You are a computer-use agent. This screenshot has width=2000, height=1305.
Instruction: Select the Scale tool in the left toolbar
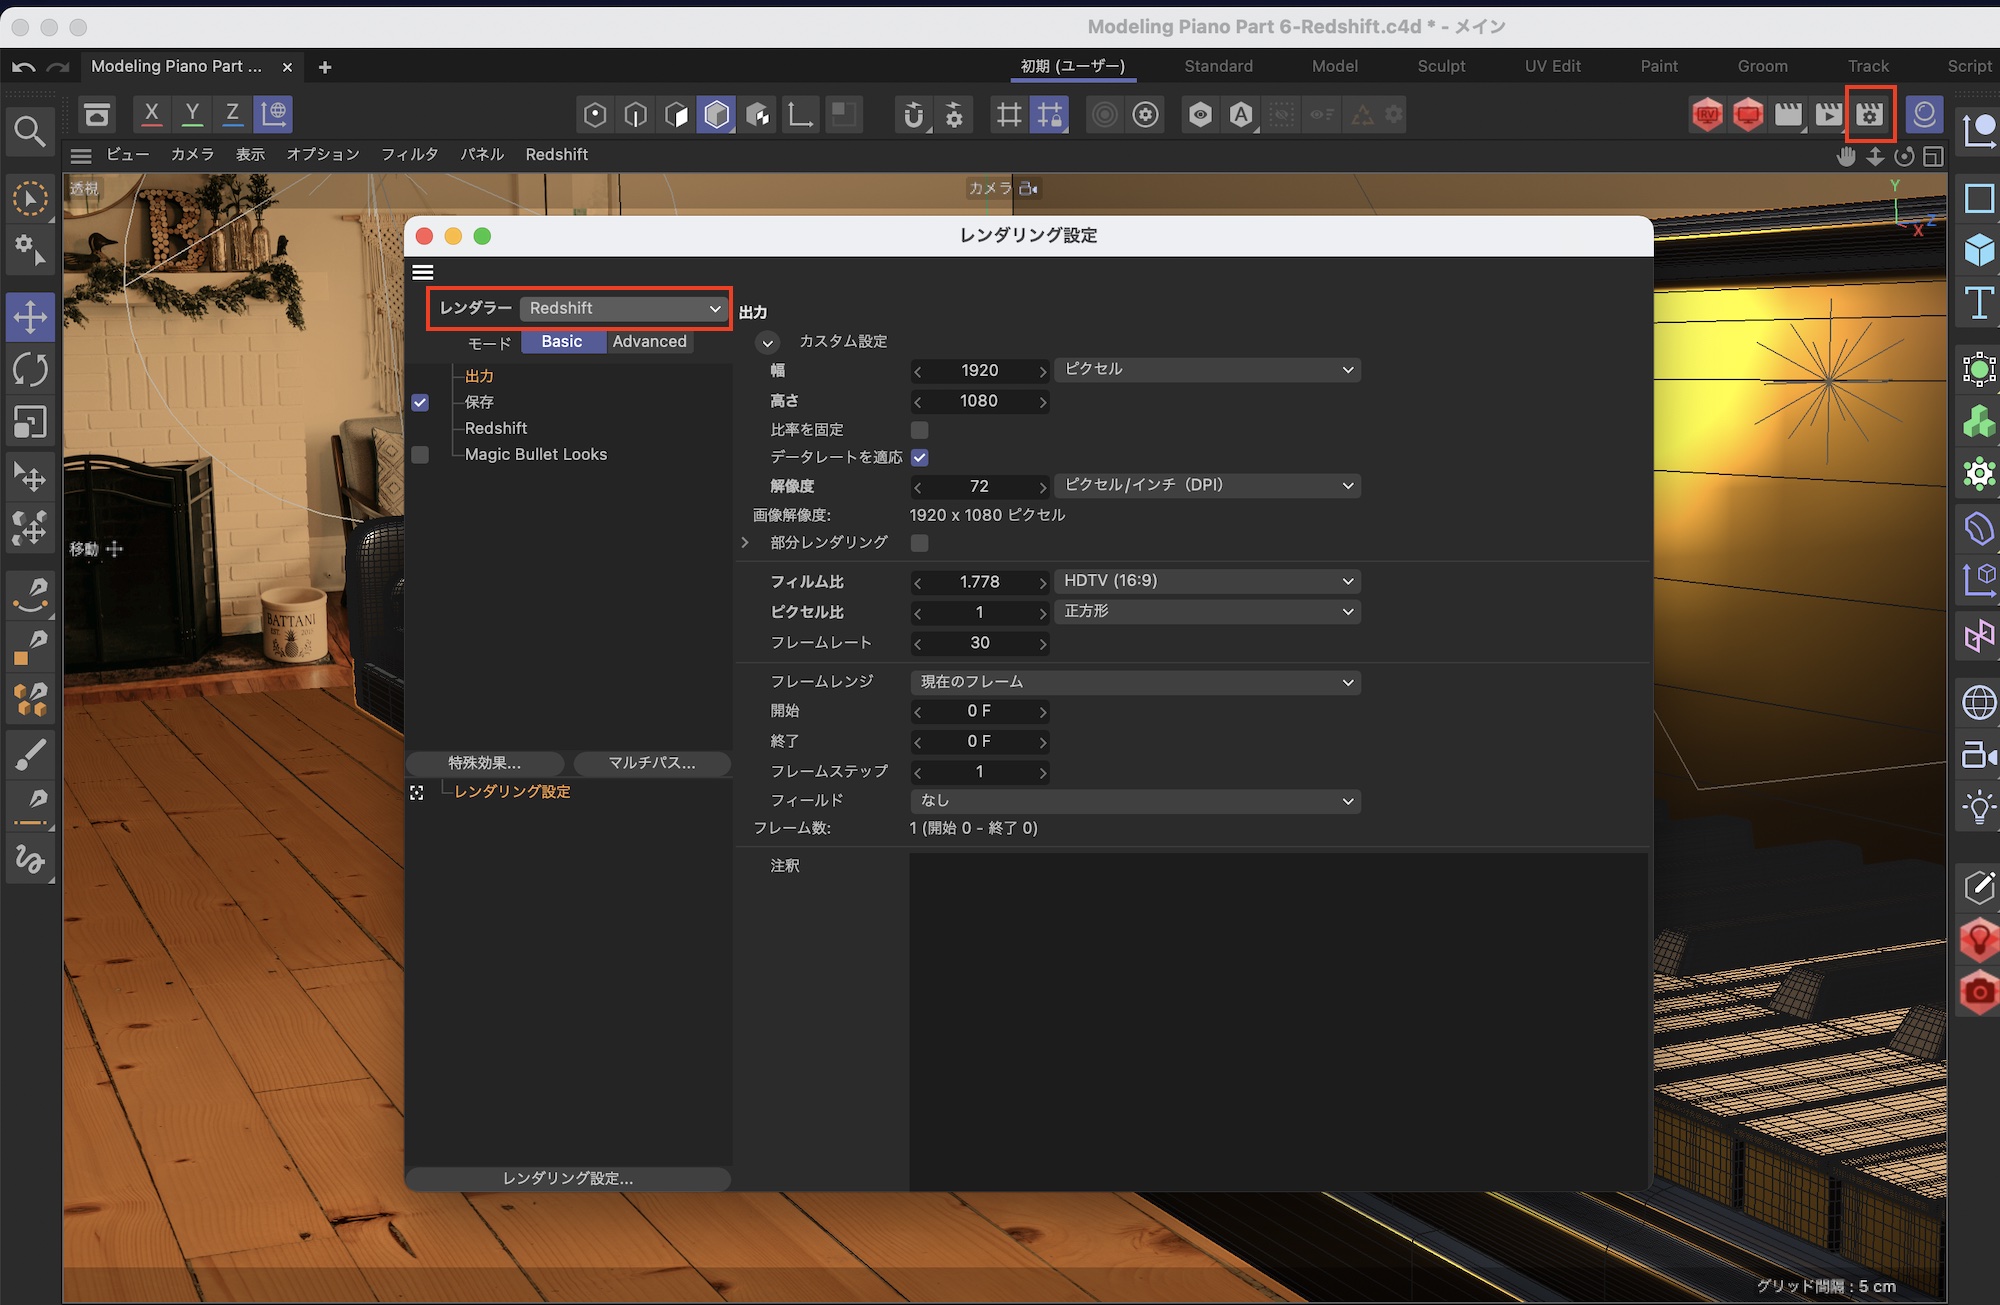pyautogui.click(x=31, y=421)
